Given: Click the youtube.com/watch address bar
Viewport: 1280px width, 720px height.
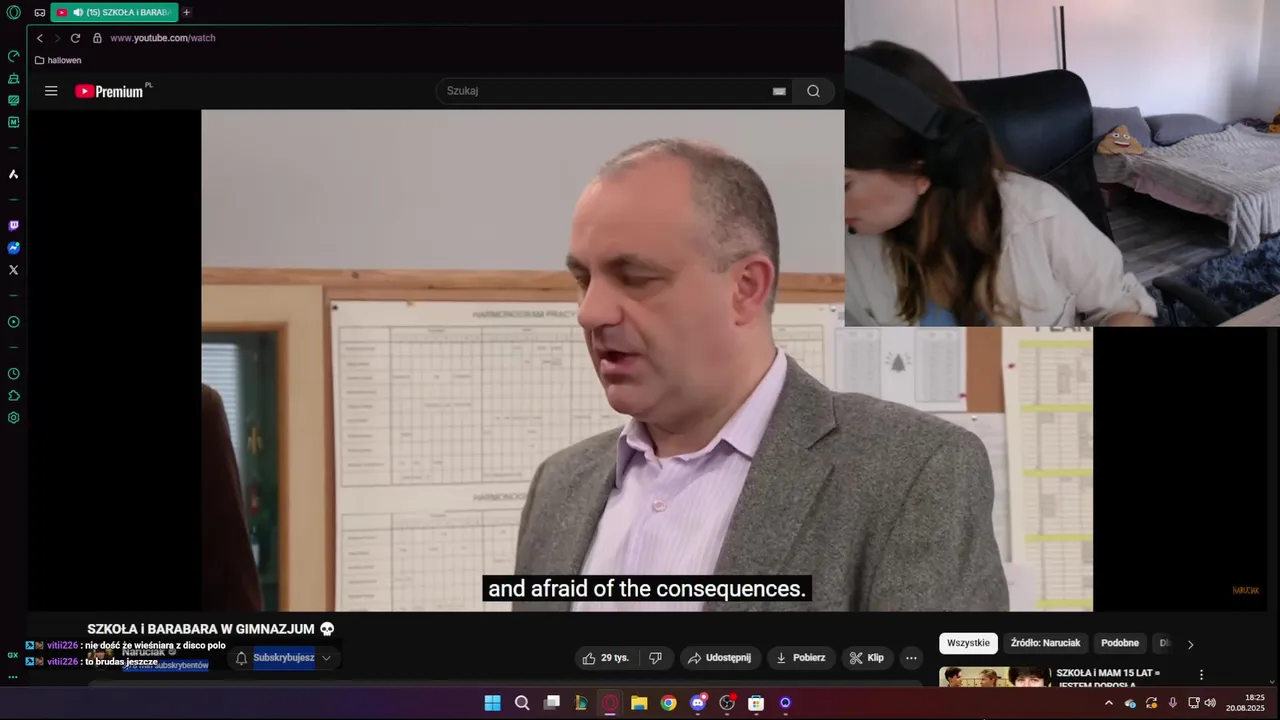Looking at the screenshot, I should [x=163, y=38].
